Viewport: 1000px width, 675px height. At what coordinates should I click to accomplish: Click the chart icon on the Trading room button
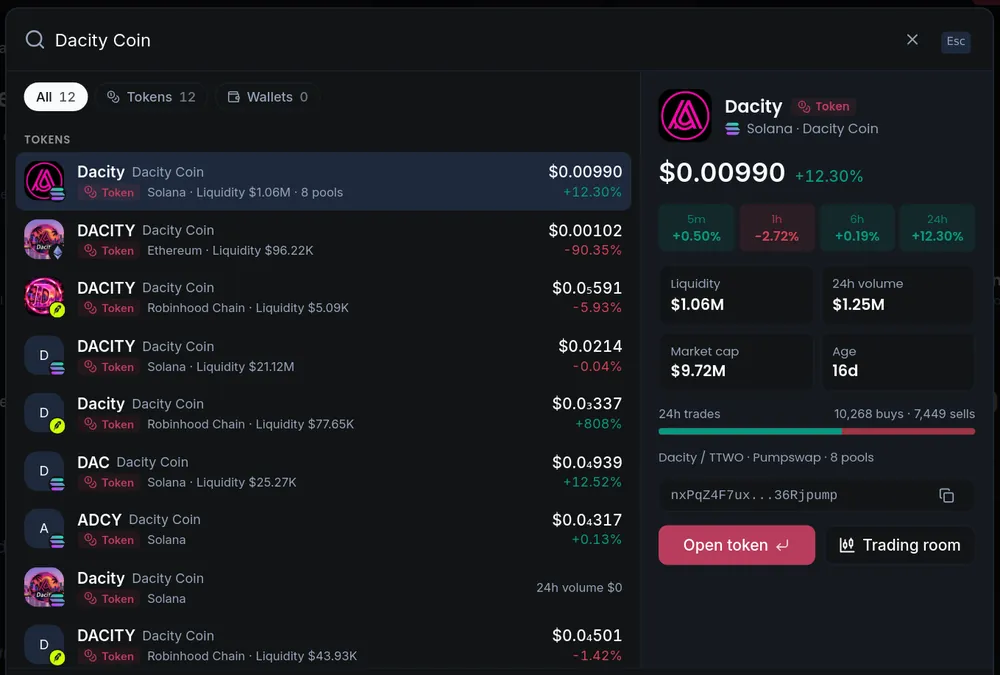847,545
